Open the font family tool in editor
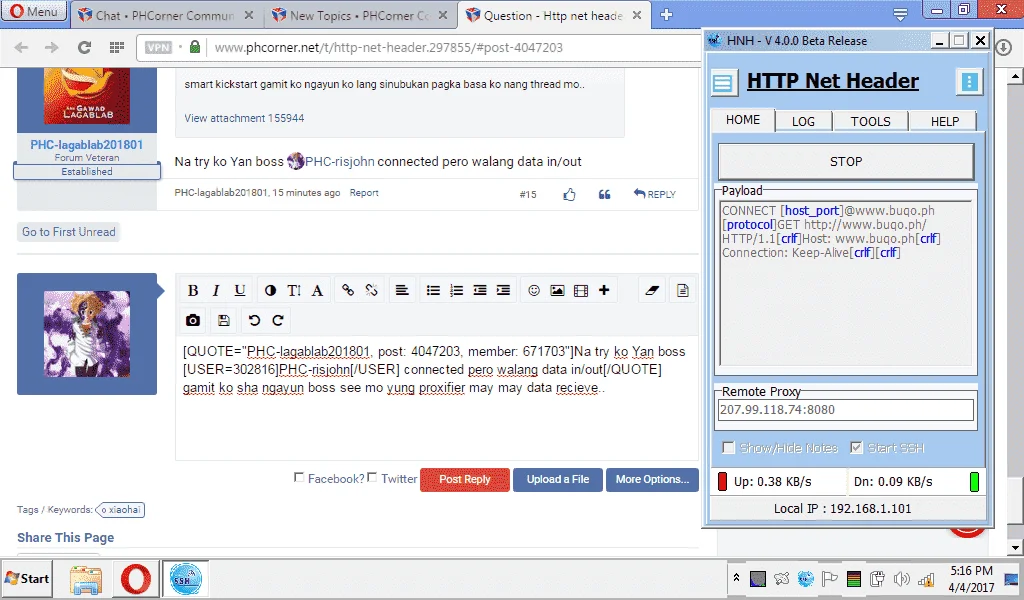Image resolution: width=1024 pixels, height=600 pixels. (x=317, y=291)
